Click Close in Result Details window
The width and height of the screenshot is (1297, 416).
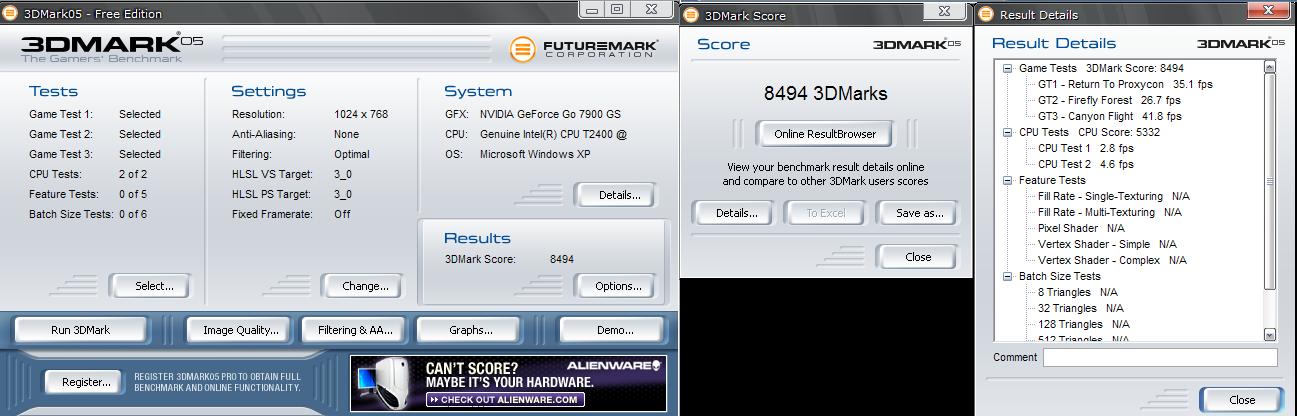(1242, 400)
